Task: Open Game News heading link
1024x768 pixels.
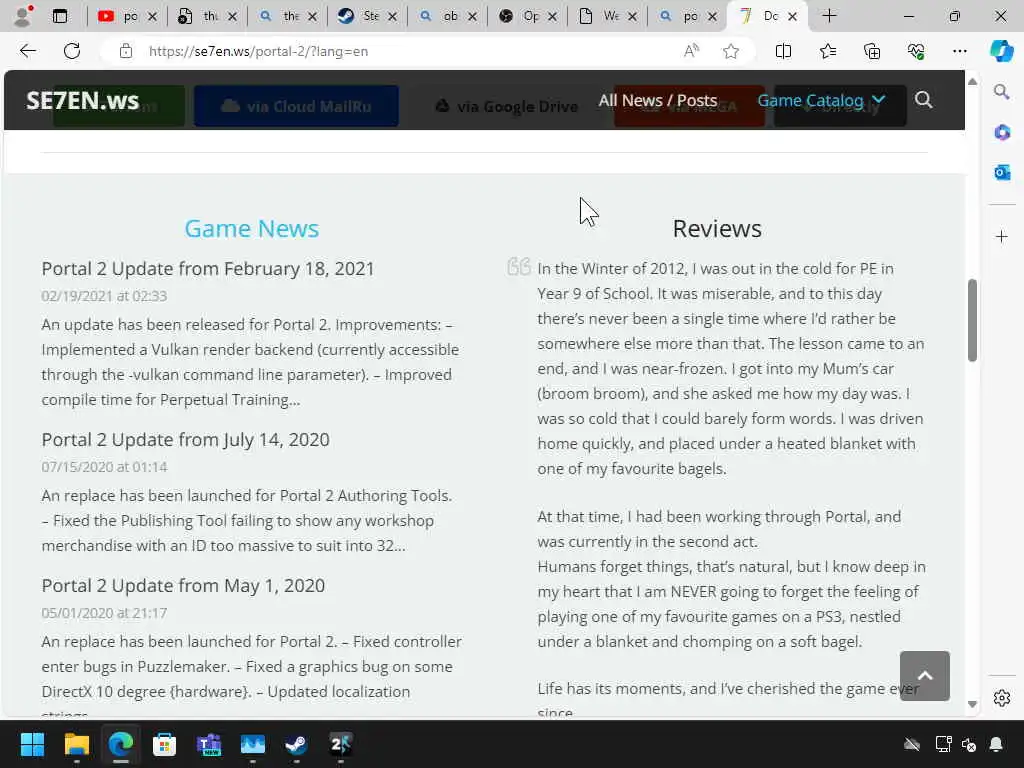Action: coord(251,229)
